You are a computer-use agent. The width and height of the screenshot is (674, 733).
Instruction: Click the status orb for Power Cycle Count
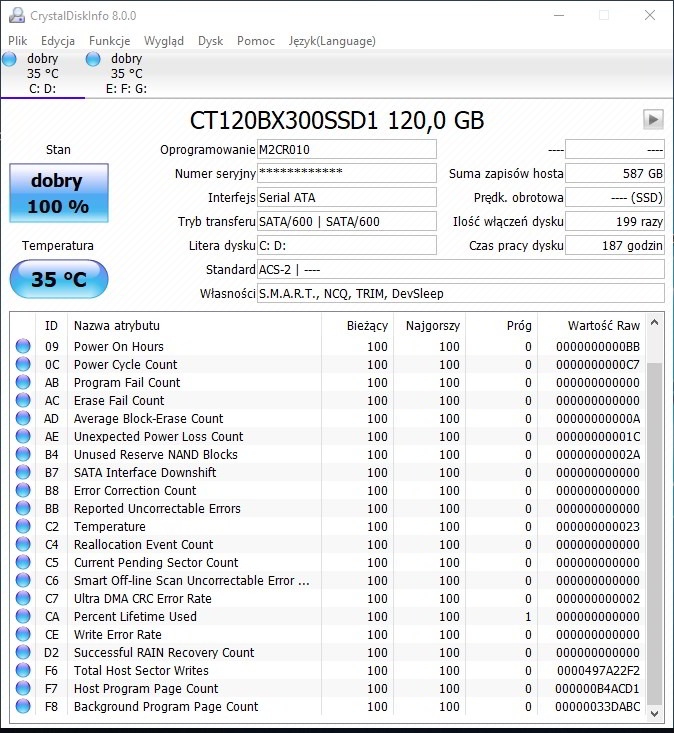pos(23,364)
